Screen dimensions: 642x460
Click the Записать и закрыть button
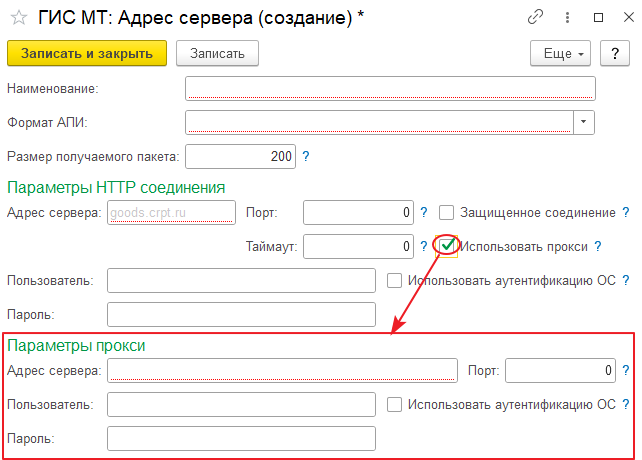click(86, 53)
